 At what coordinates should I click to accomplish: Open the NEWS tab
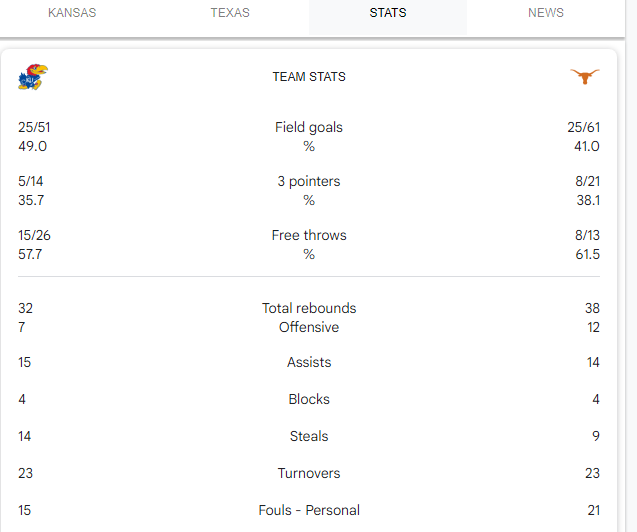pyautogui.click(x=546, y=13)
